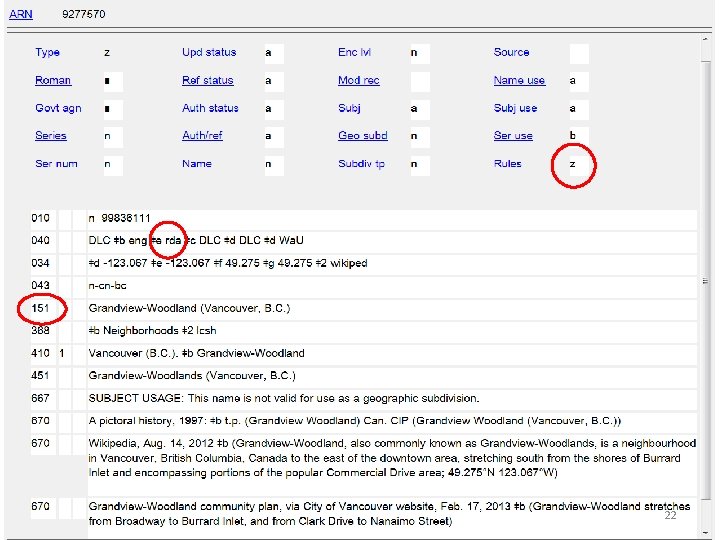Edit the Upd status value box
720x540 pixels.
(x=274, y=54)
